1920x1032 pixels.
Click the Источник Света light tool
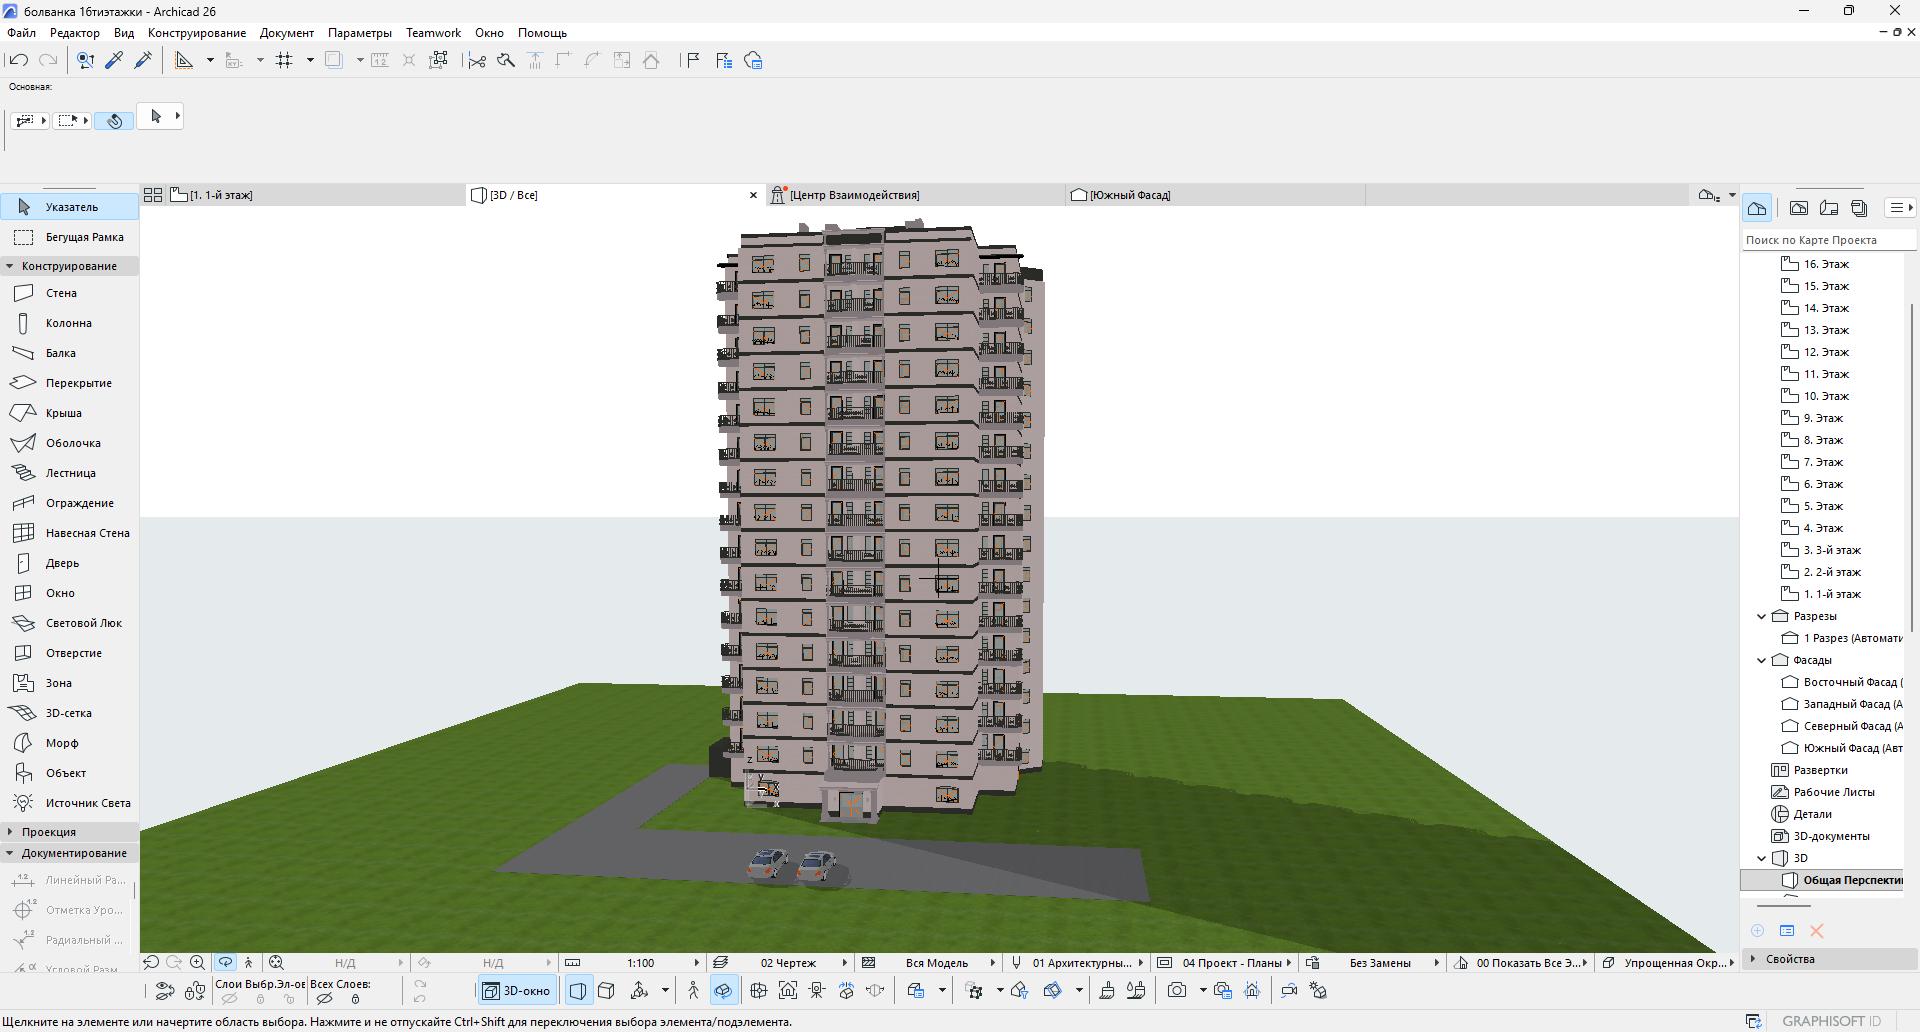point(87,803)
